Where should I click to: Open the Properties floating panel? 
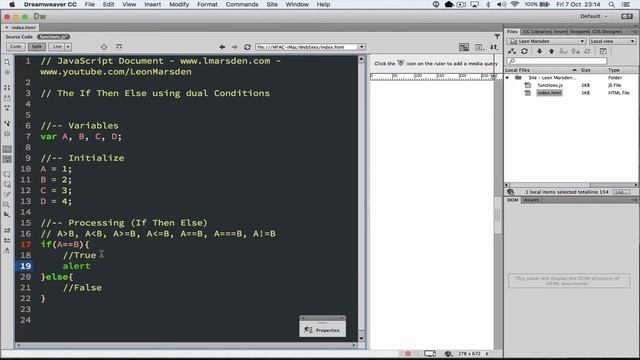point(322,330)
